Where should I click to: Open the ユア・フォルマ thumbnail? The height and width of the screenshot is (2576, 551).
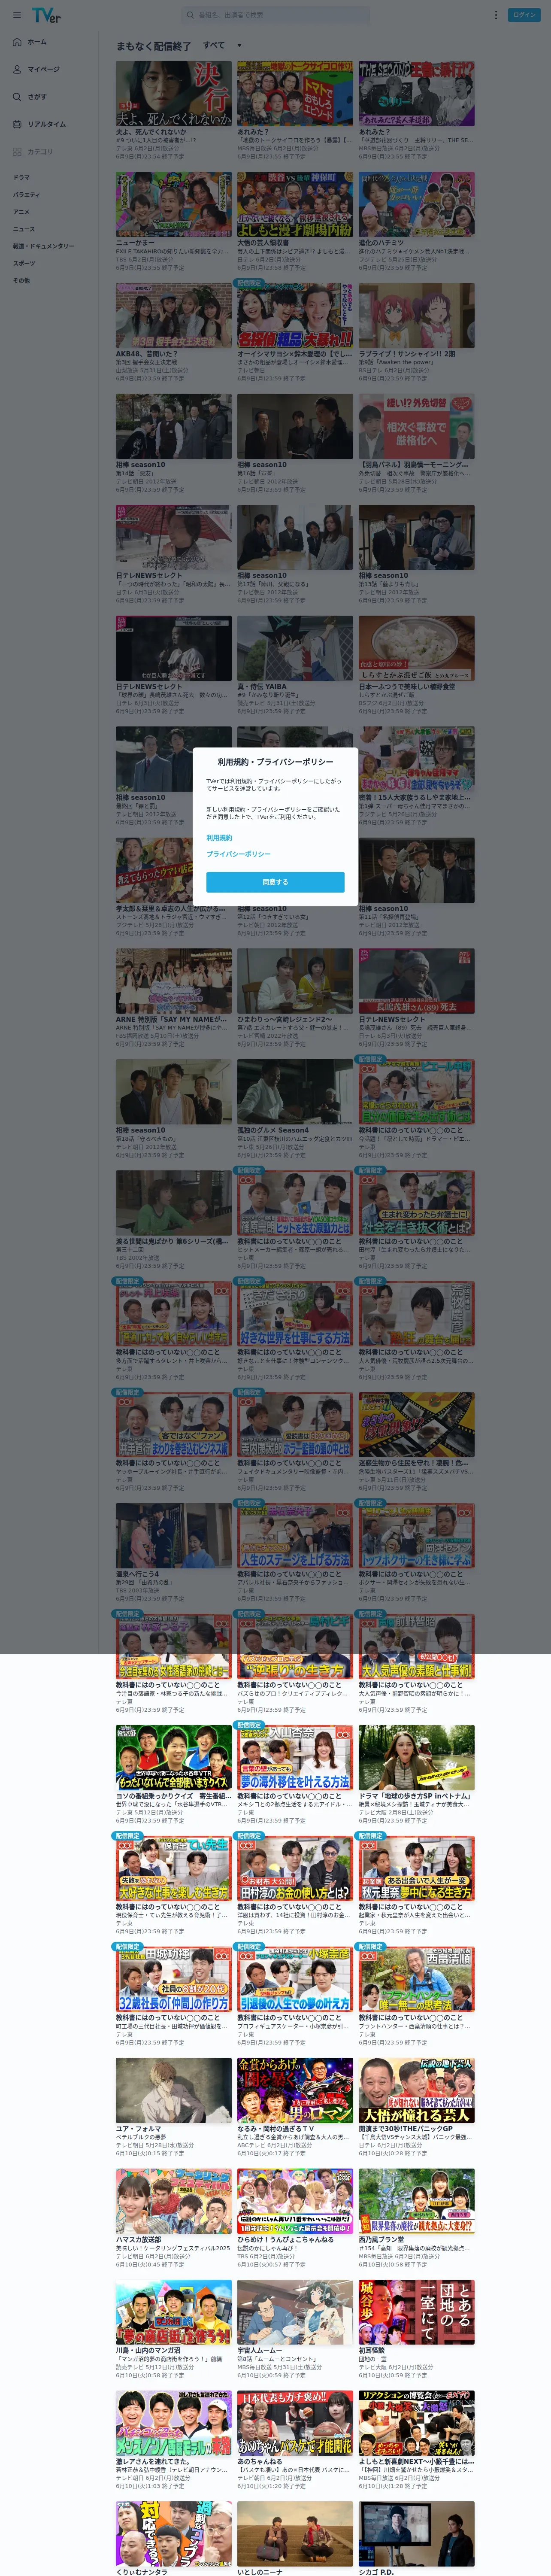coord(173,2091)
